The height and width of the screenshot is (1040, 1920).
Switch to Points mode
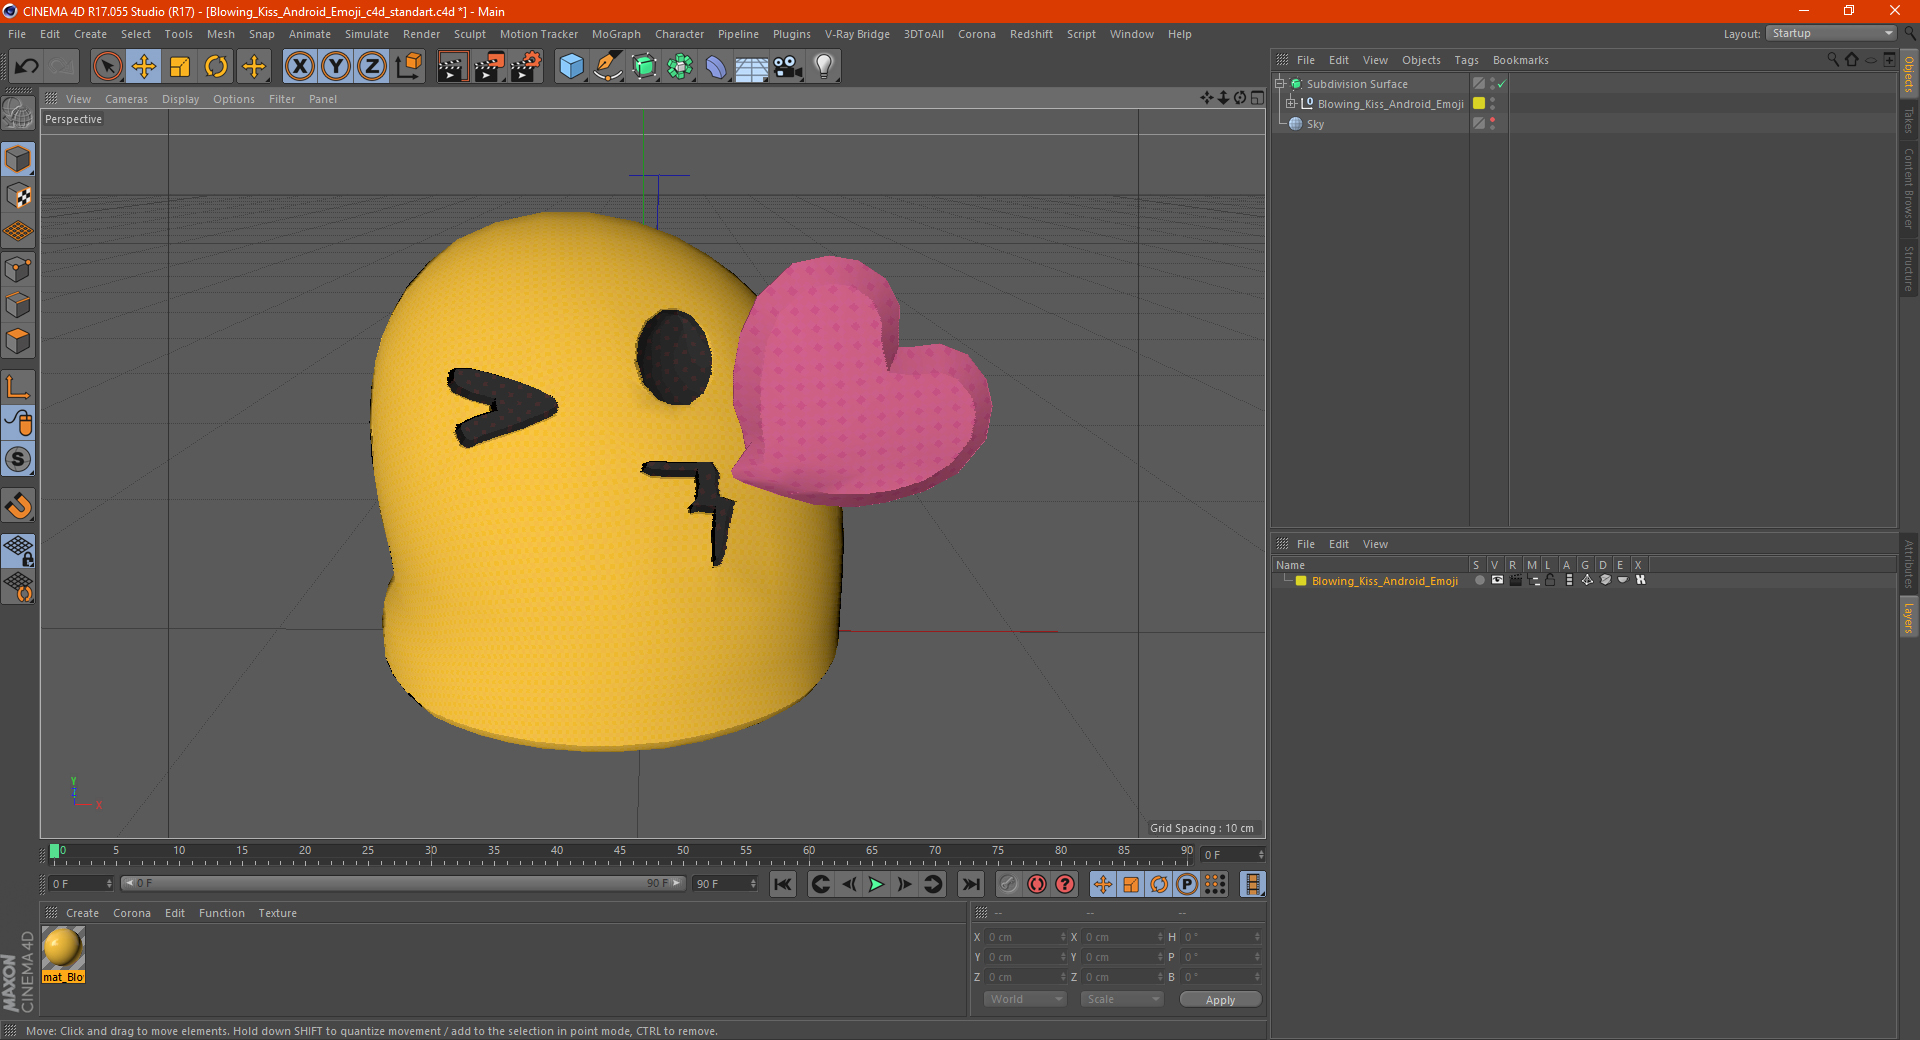18,269
